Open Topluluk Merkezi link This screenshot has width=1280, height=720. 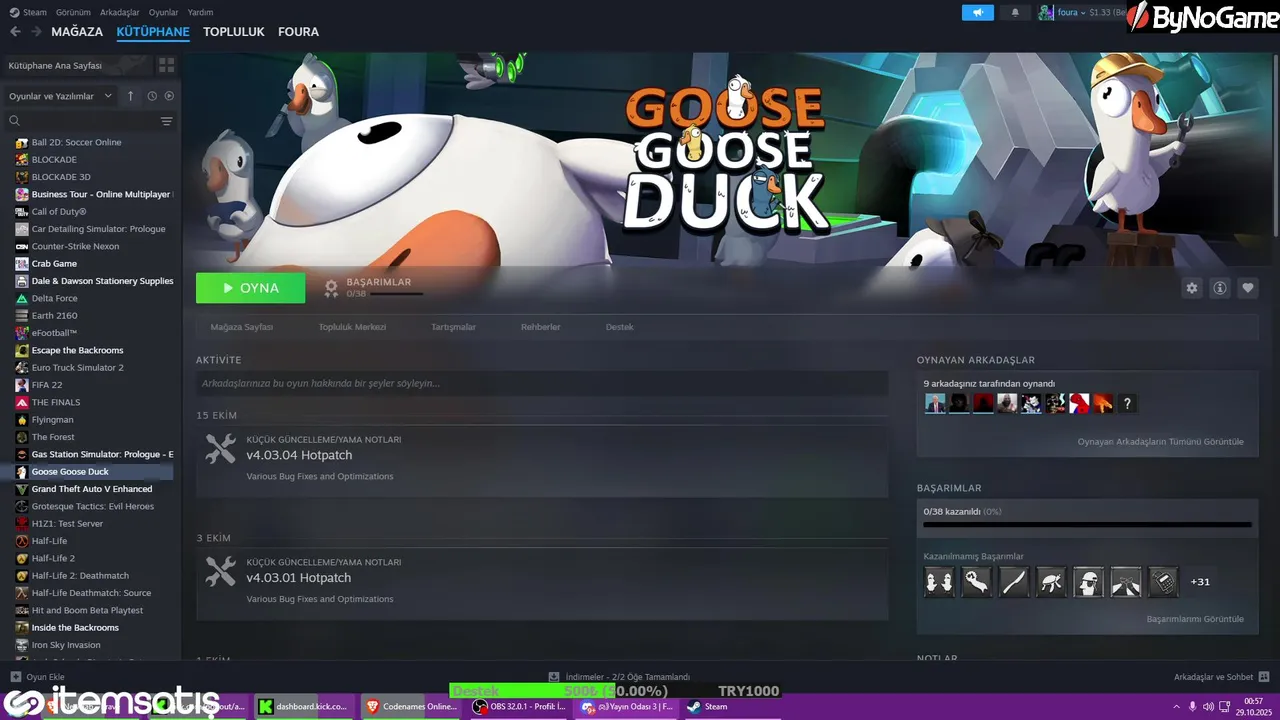(x=352, y=327)
